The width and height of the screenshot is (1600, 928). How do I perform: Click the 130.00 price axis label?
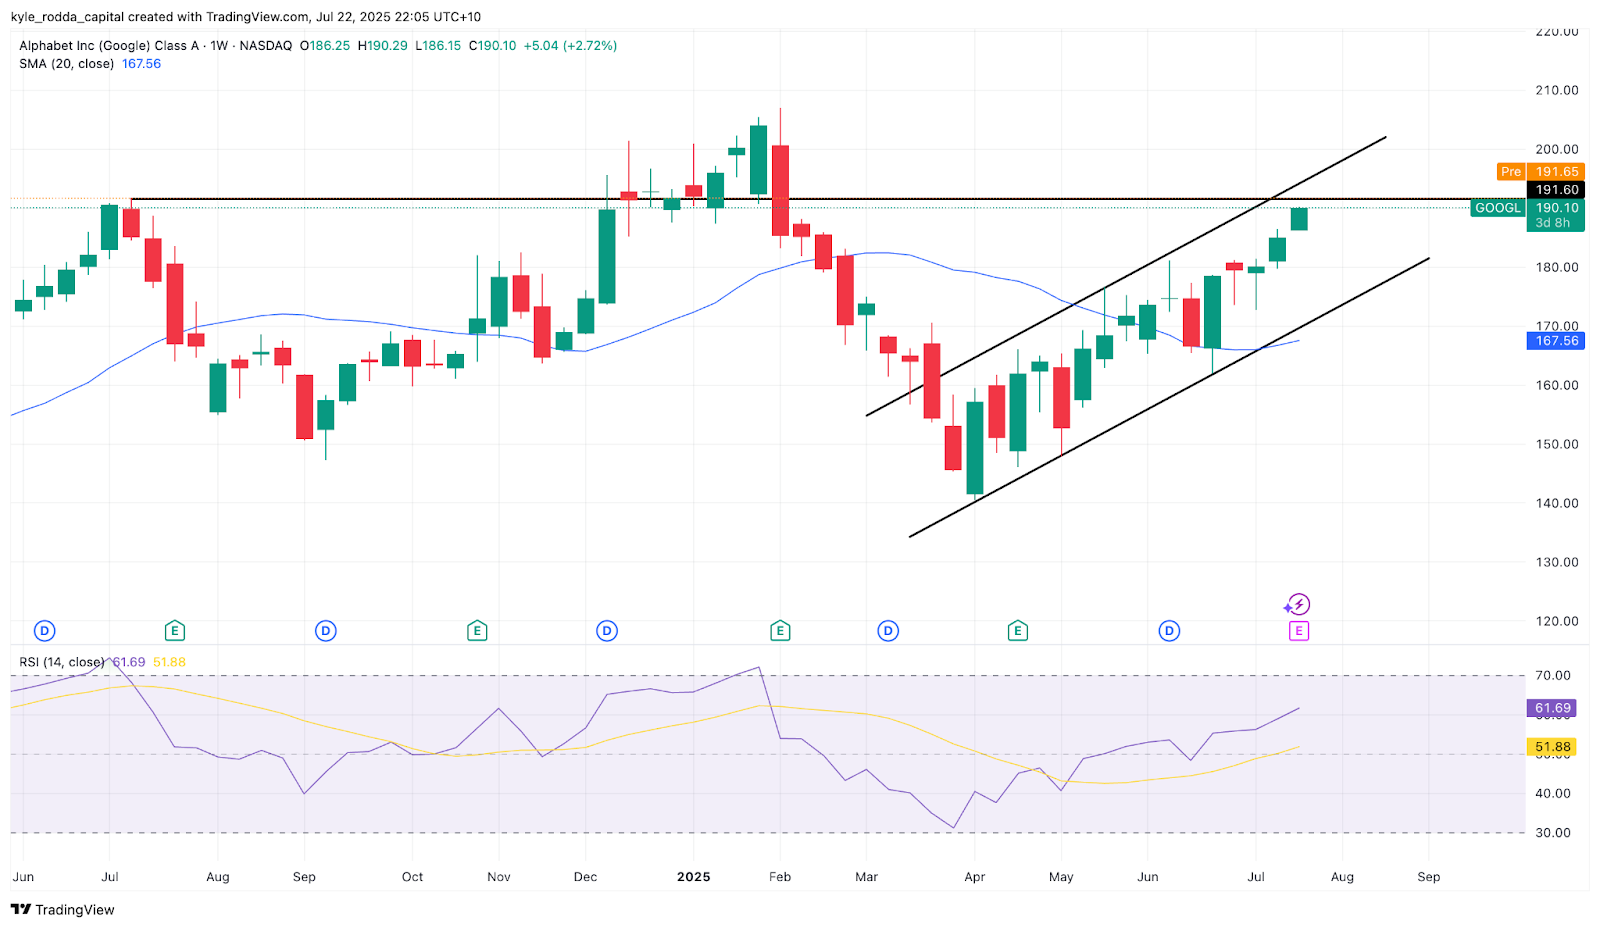tap(1557, 562)
